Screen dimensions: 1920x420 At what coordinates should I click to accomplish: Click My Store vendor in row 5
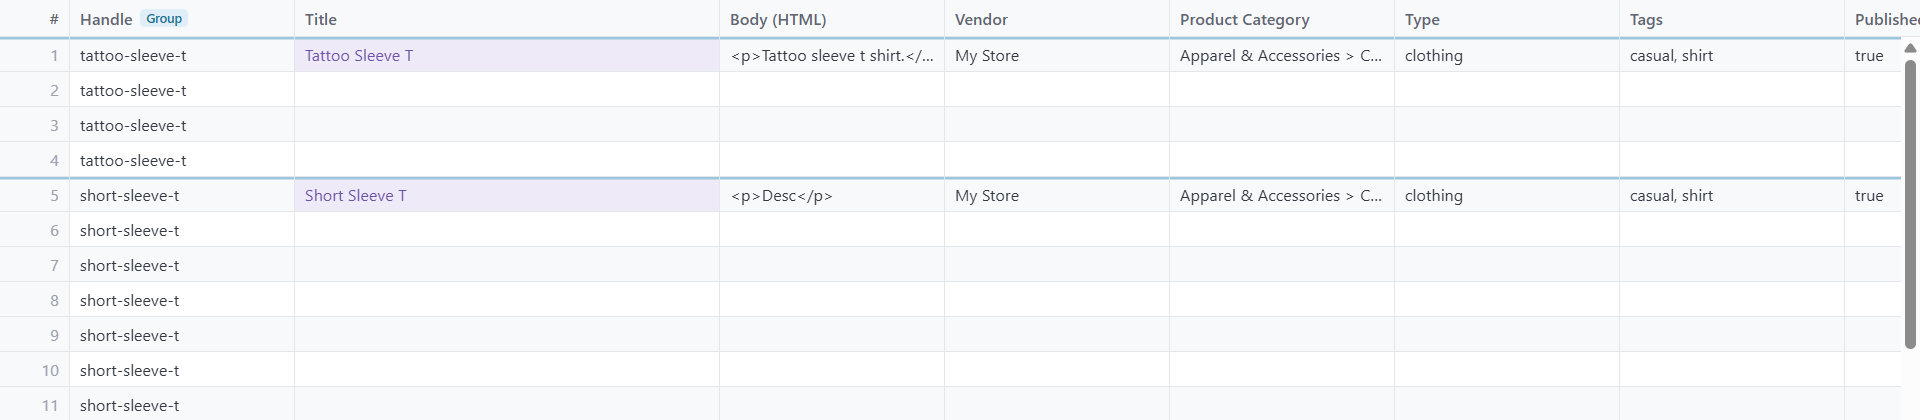[1057, 196]
